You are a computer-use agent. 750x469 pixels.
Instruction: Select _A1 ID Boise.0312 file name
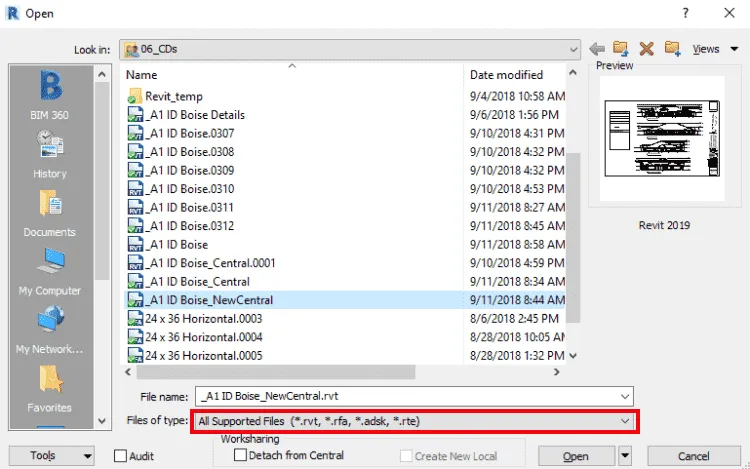click(190, 226)
